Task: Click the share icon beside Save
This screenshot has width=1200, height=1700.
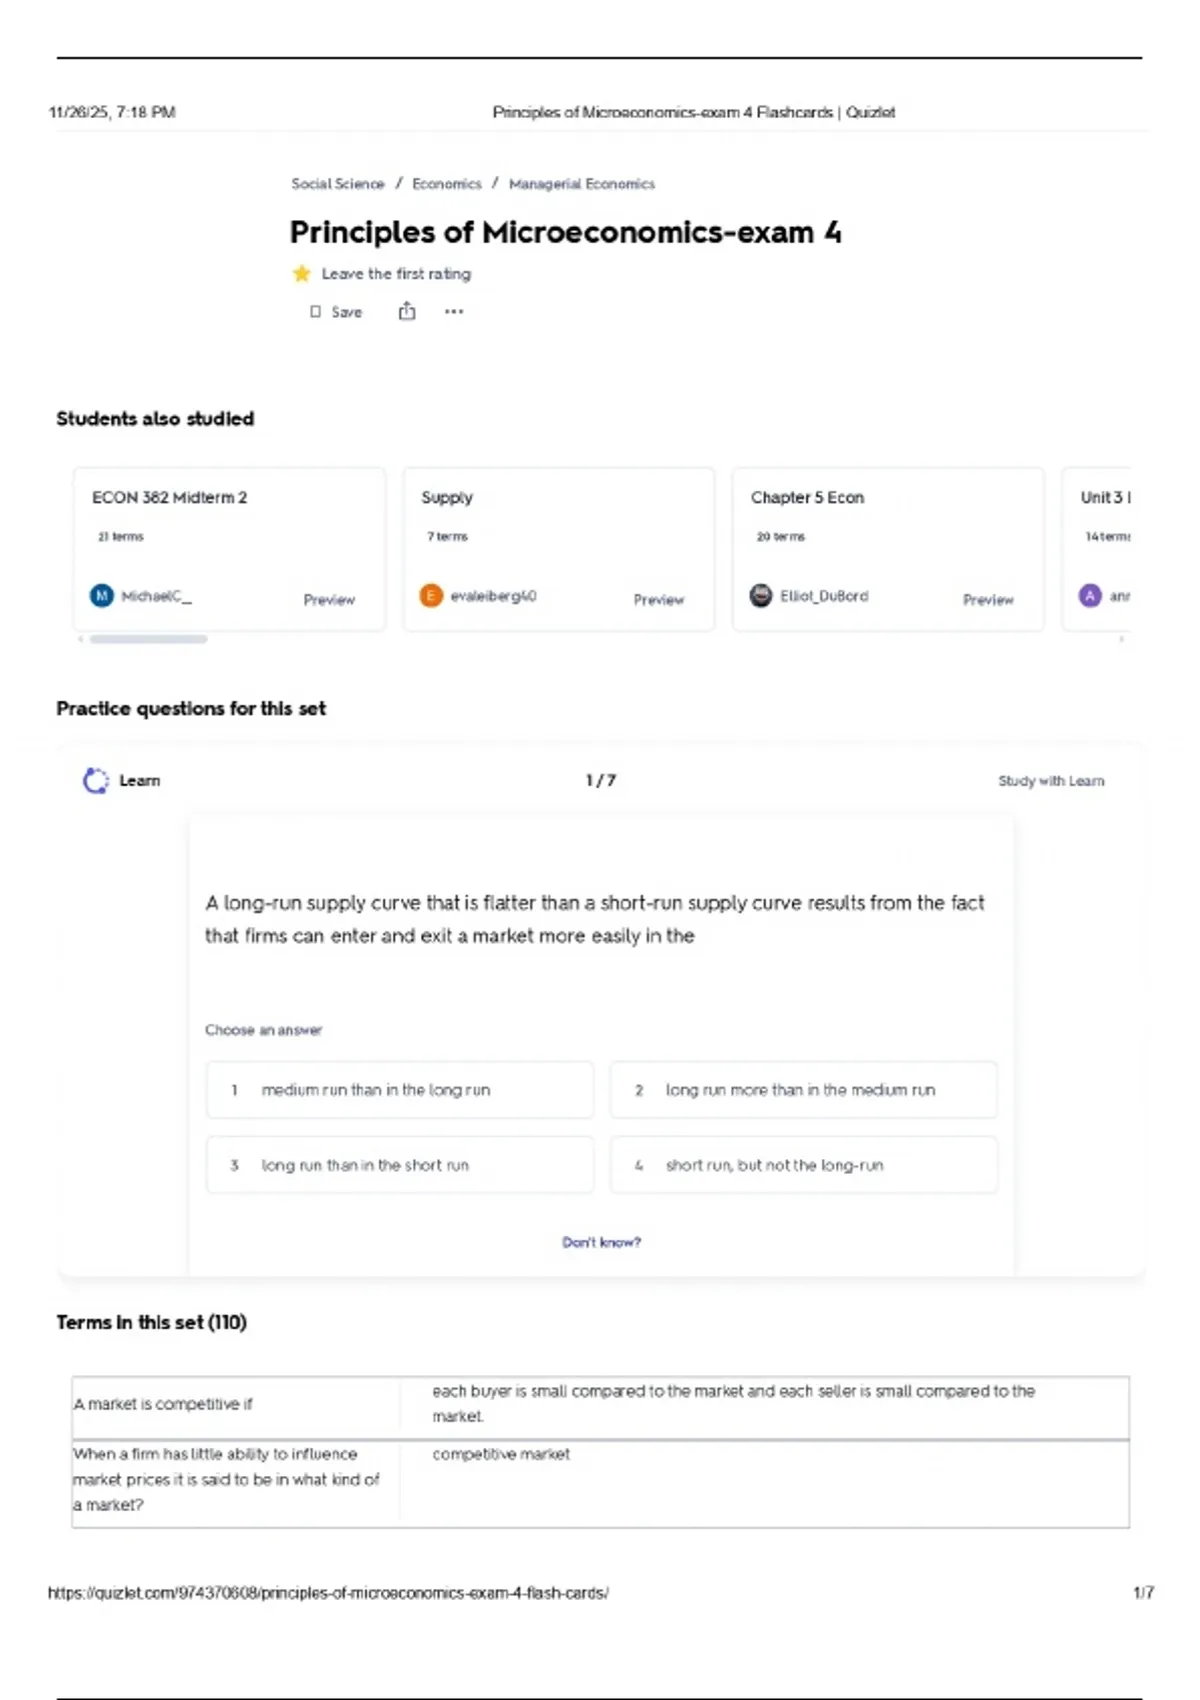Action: (407, 312)
